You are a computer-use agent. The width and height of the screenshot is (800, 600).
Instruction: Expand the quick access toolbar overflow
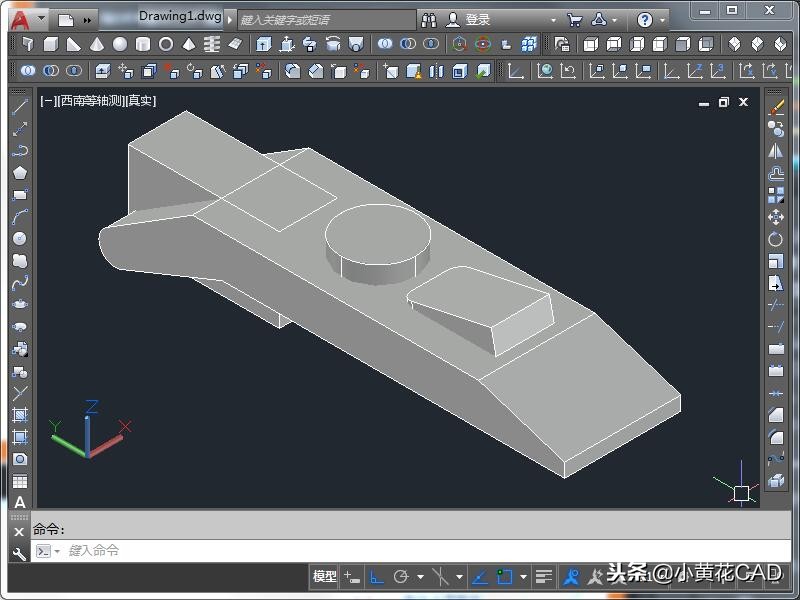(88, 20)
